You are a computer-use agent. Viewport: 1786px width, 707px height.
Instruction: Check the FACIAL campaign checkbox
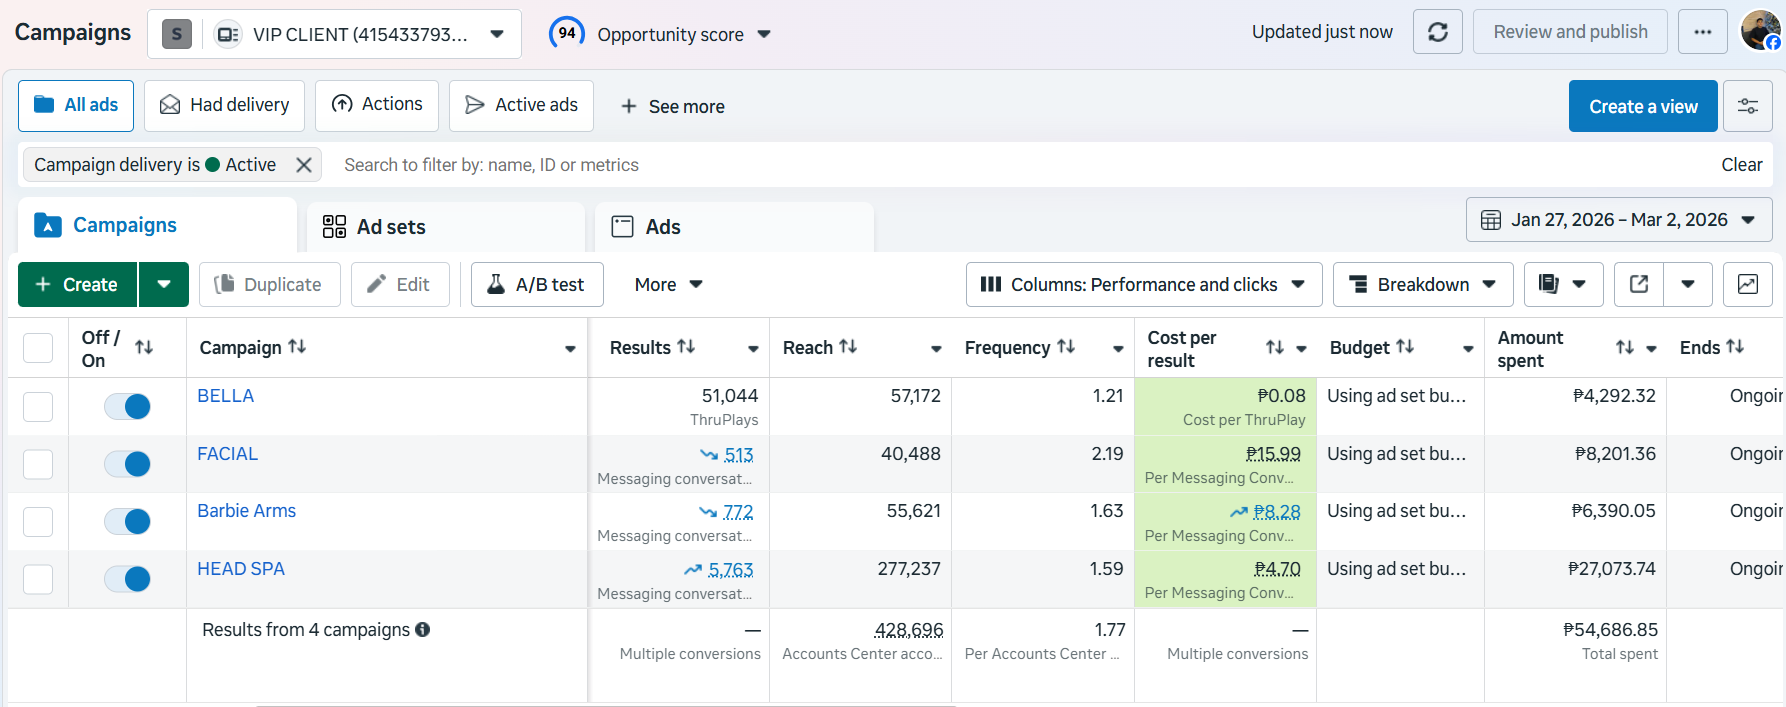tap(38, 464)
